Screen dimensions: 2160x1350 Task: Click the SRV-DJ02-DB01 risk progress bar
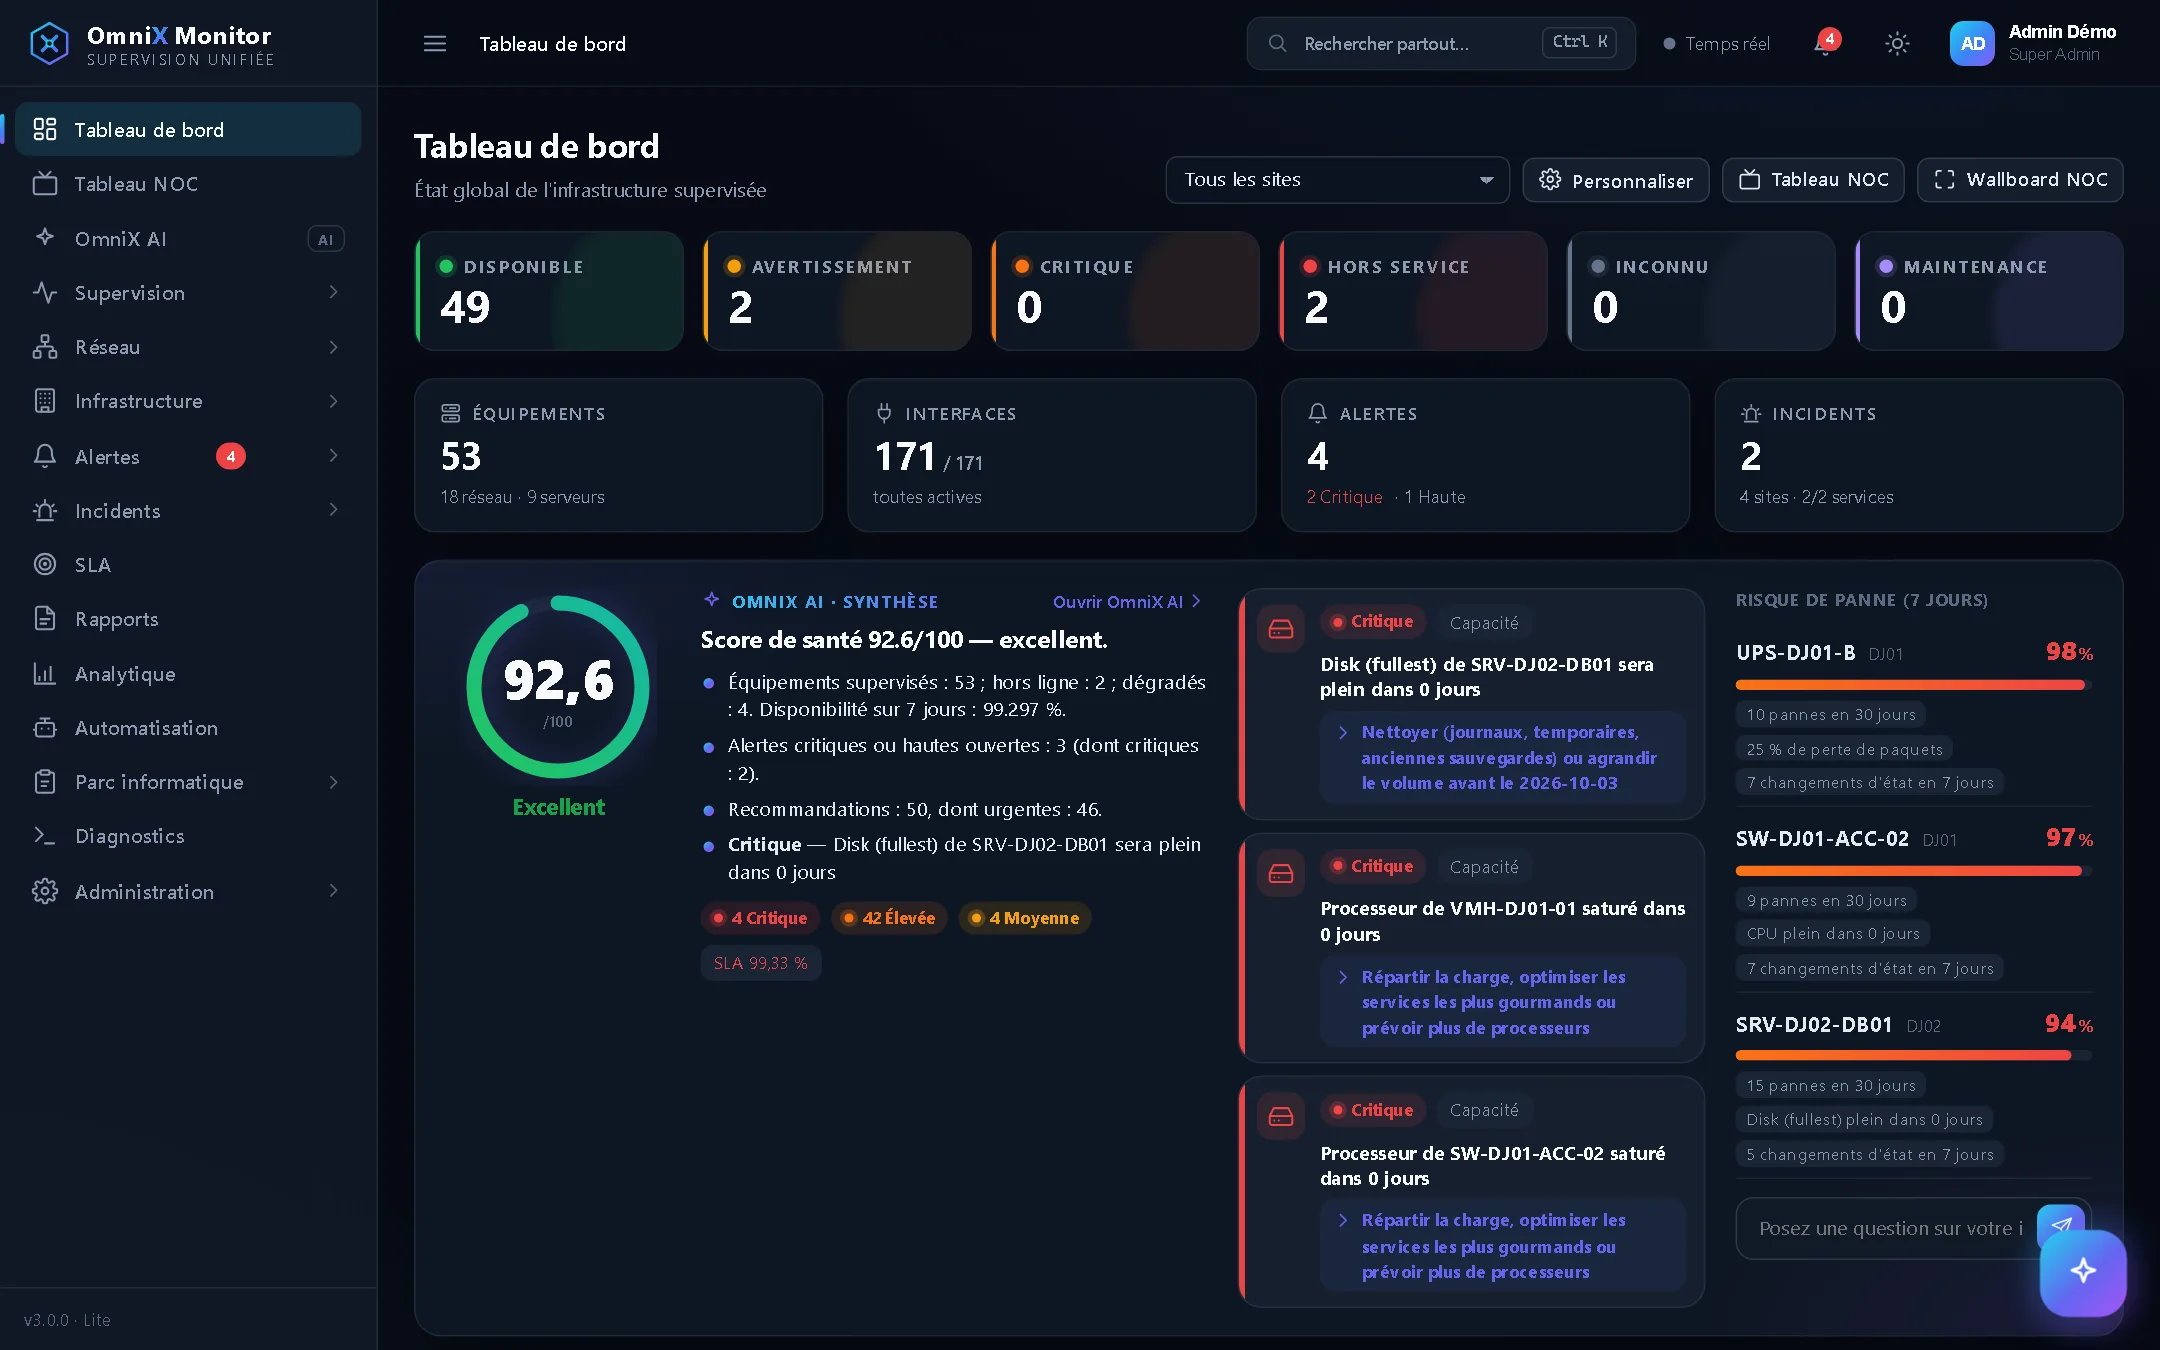[x=1914, y=1055]
